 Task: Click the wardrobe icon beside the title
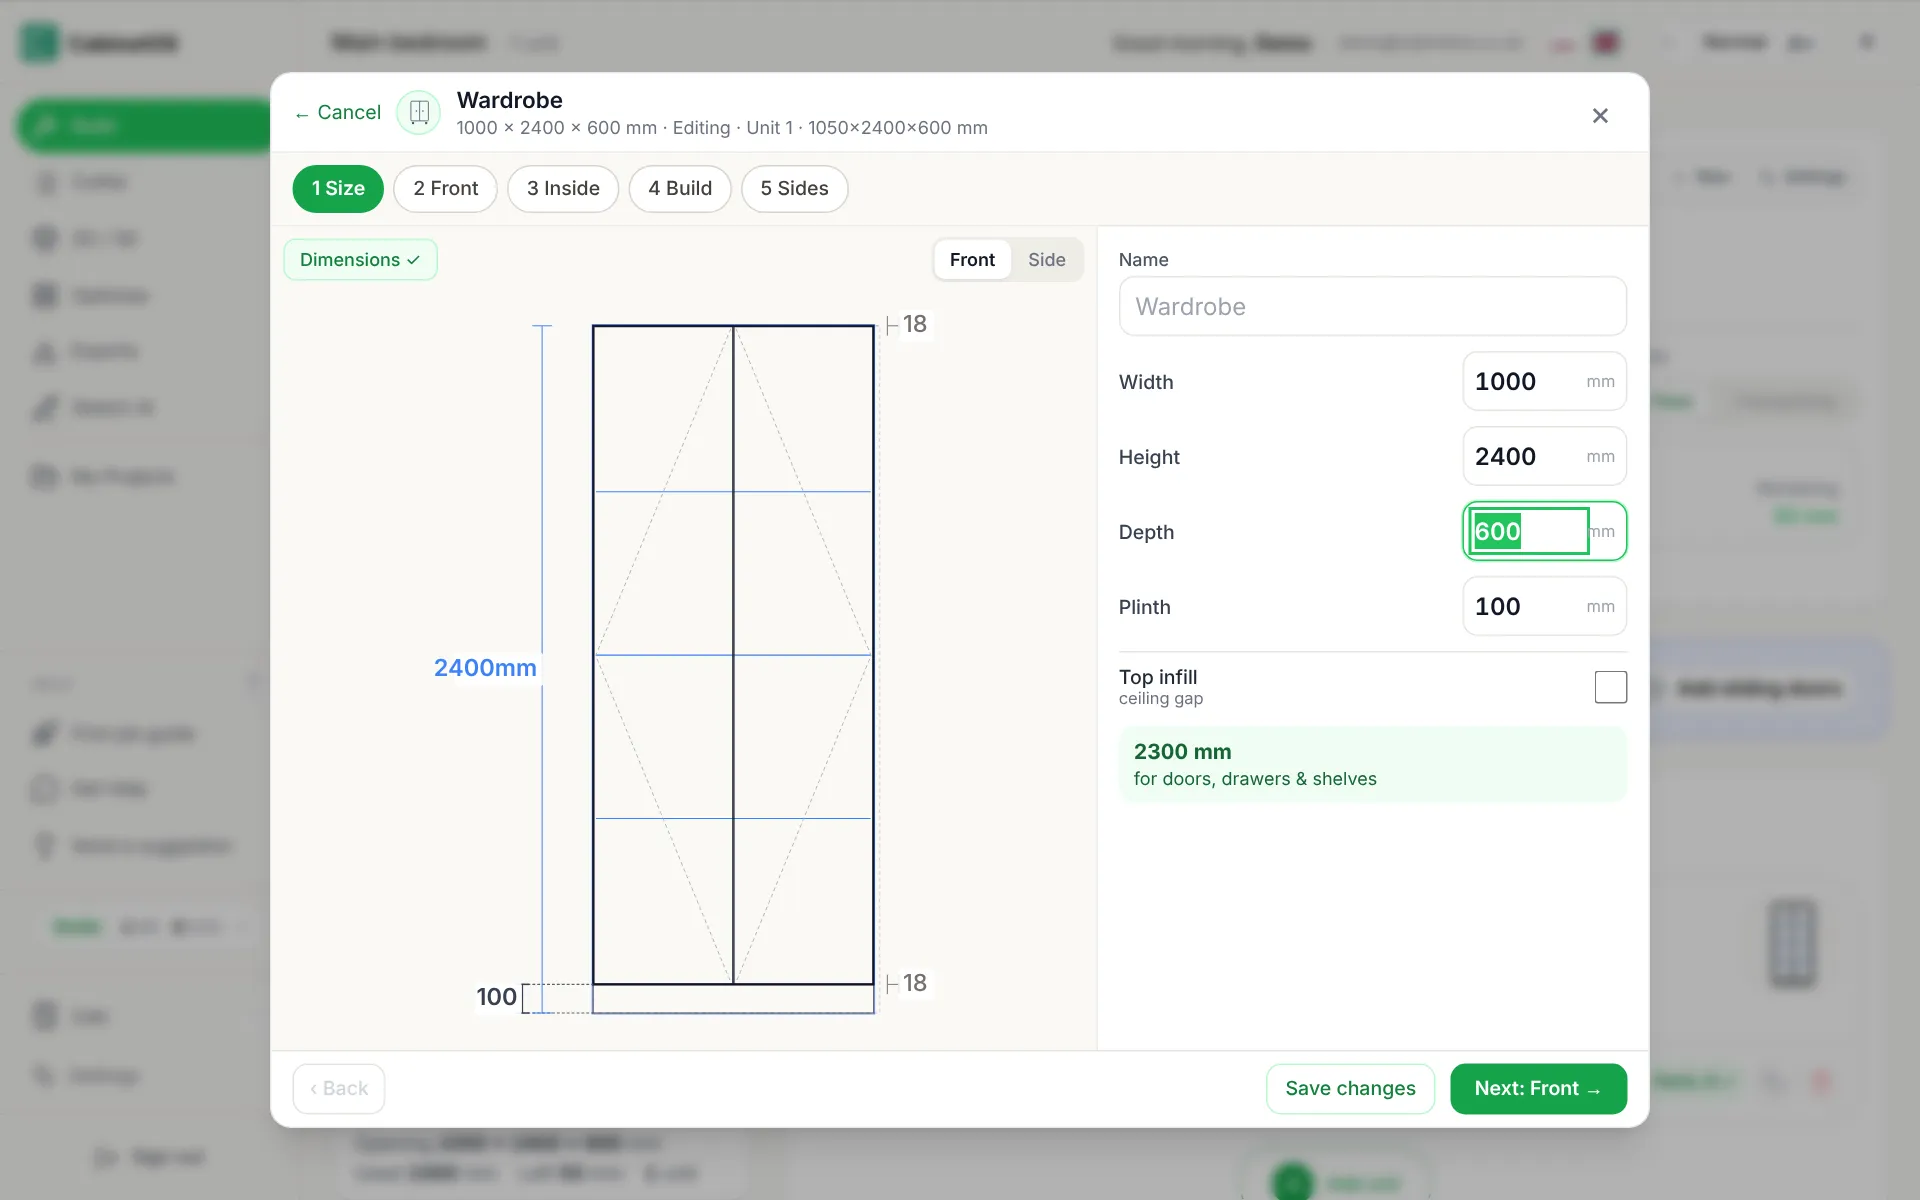(x=419, y=113)
